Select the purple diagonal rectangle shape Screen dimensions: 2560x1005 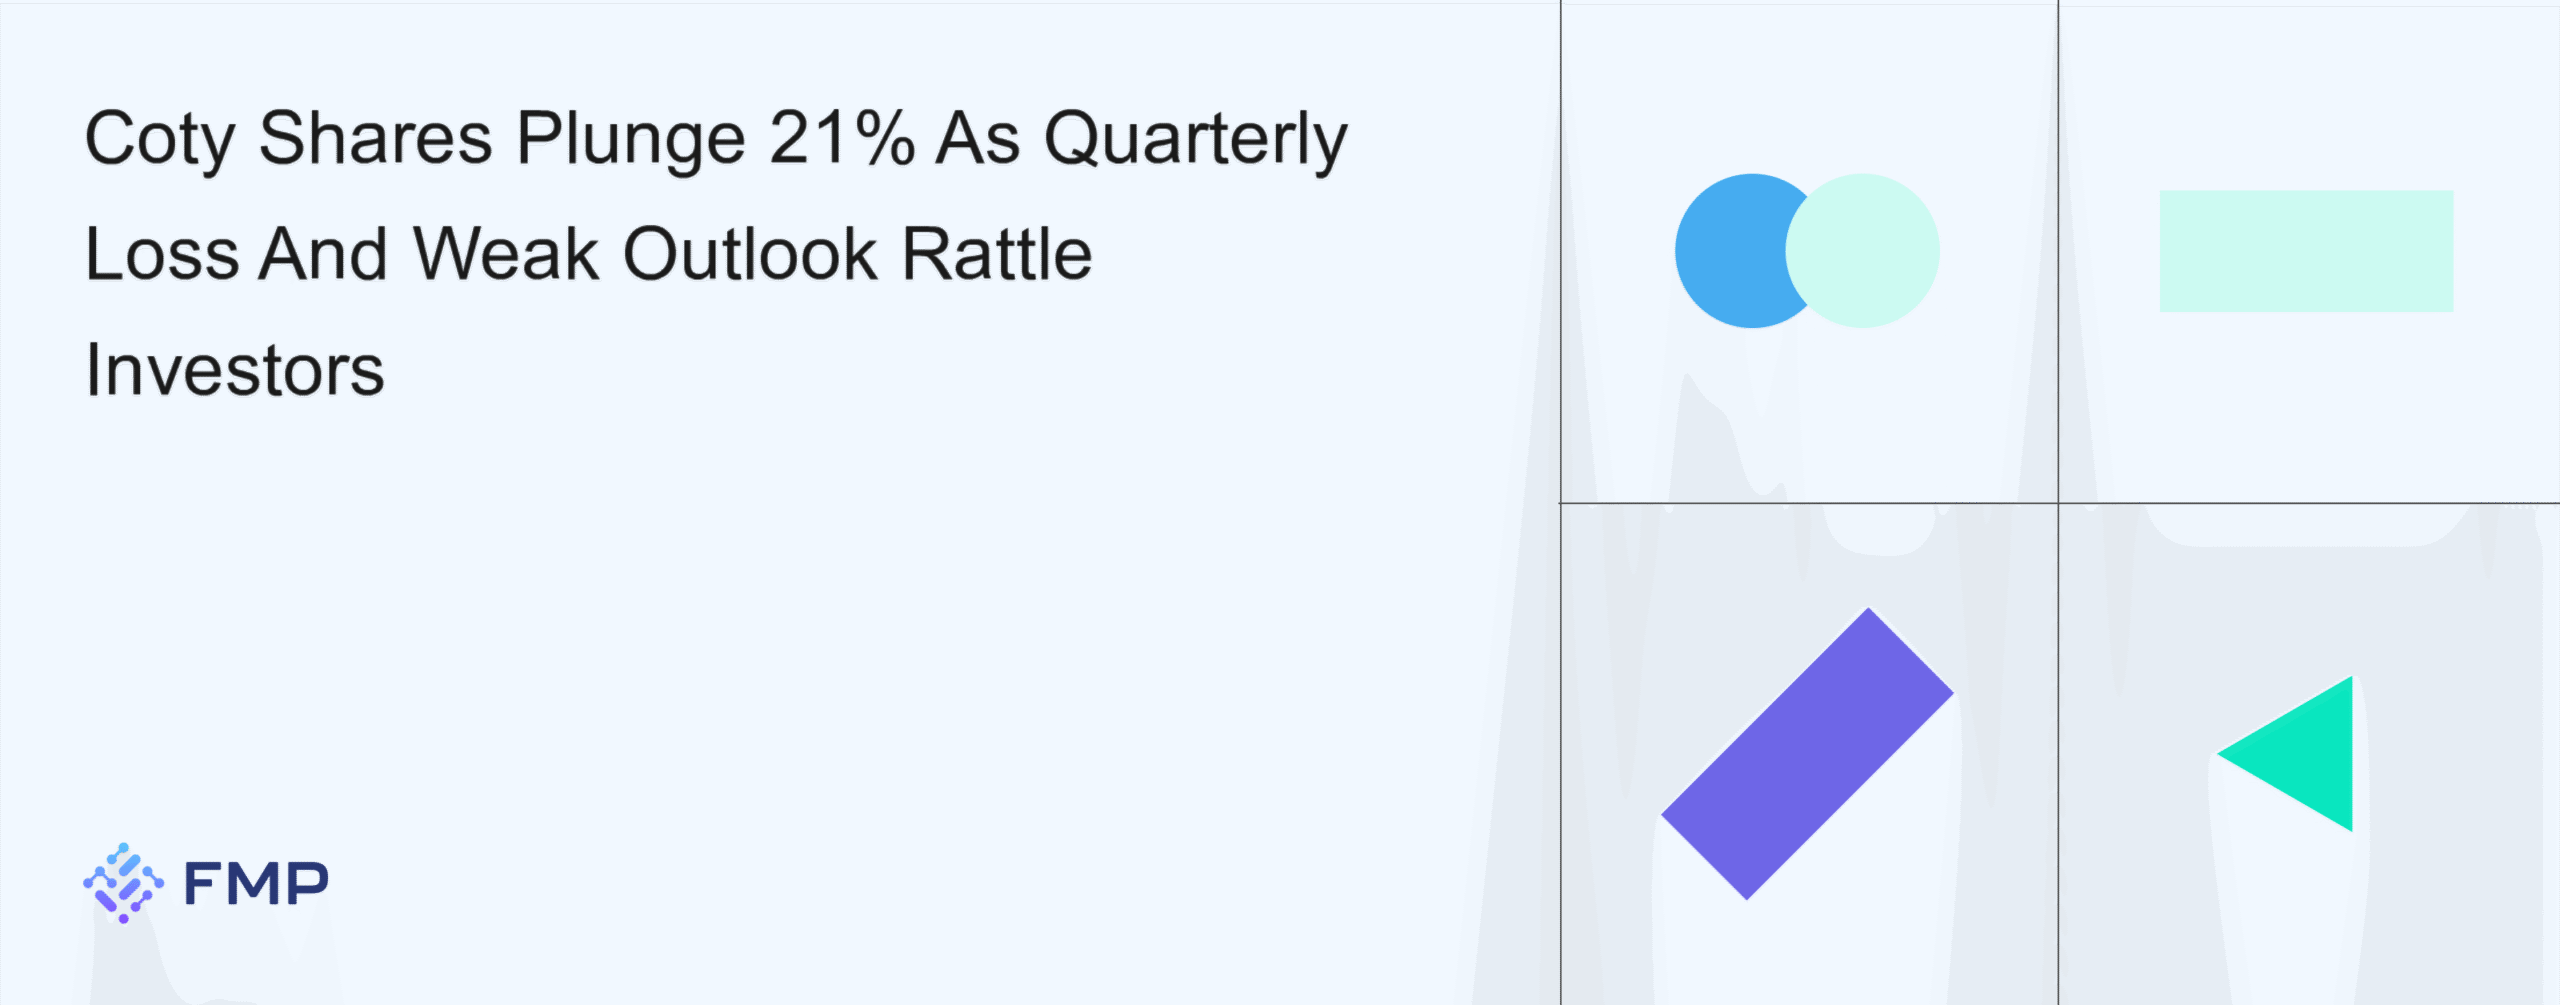click(x=1807, y=754)
